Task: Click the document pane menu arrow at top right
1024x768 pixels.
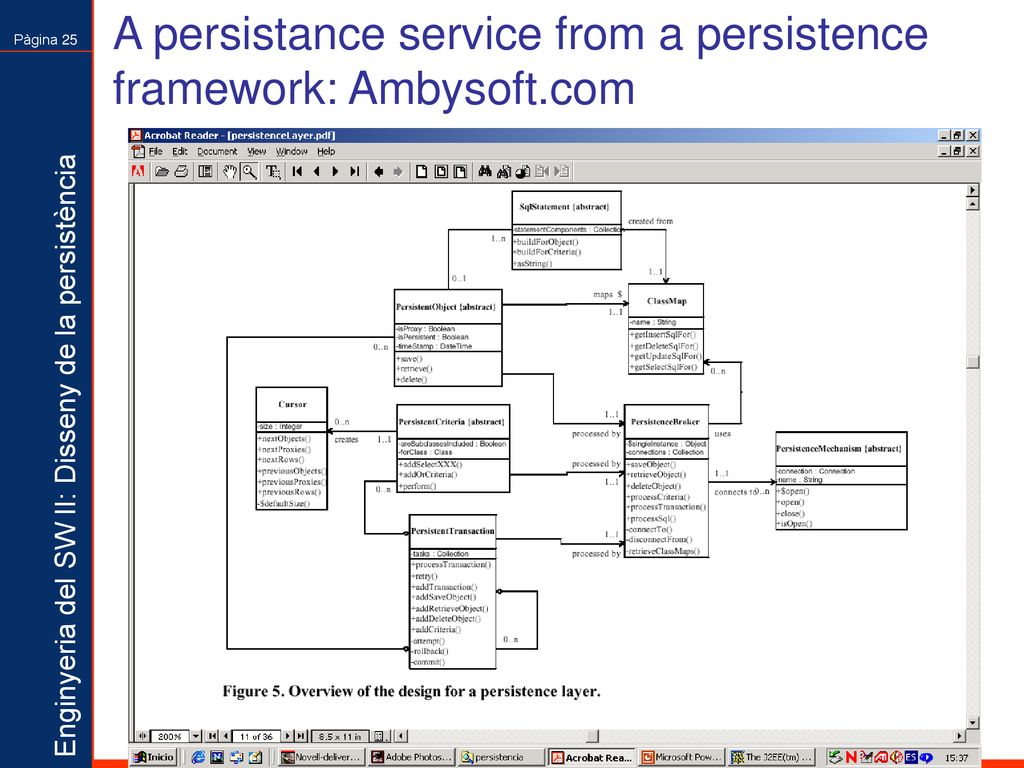Action: pos(973,190)
